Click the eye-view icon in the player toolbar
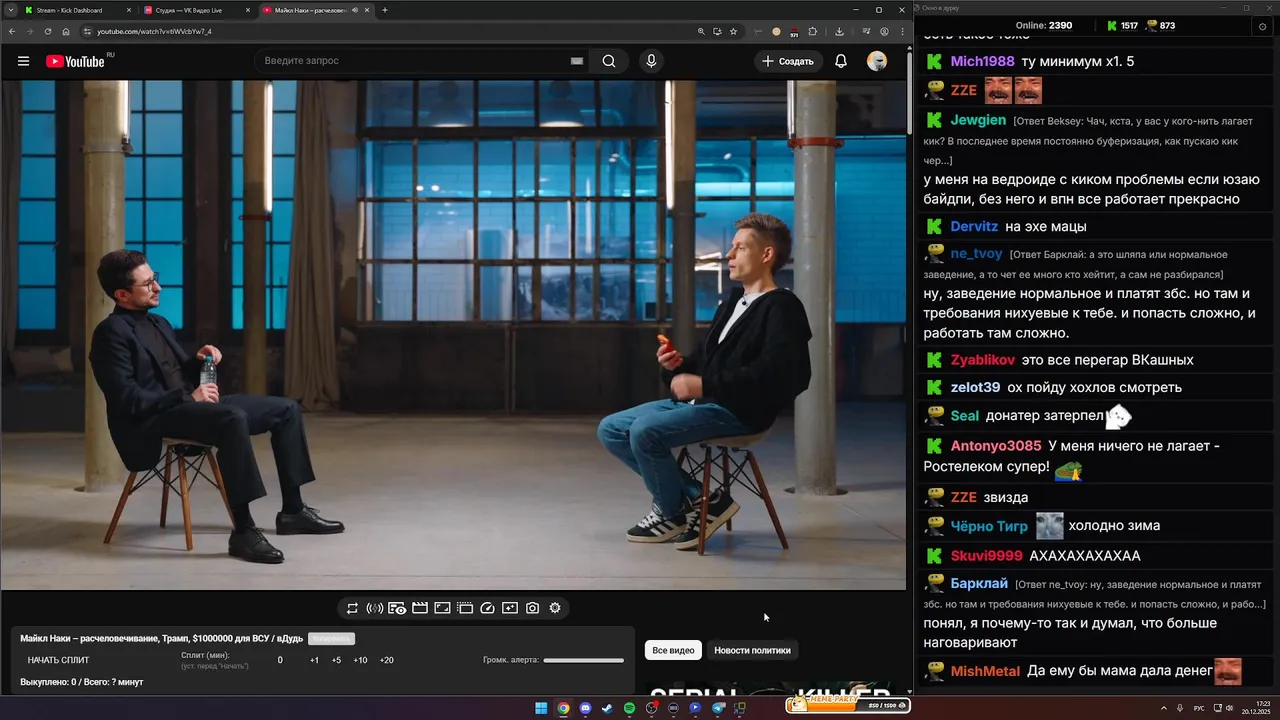Screen dimensions: 1280x720 pos(397,608)
